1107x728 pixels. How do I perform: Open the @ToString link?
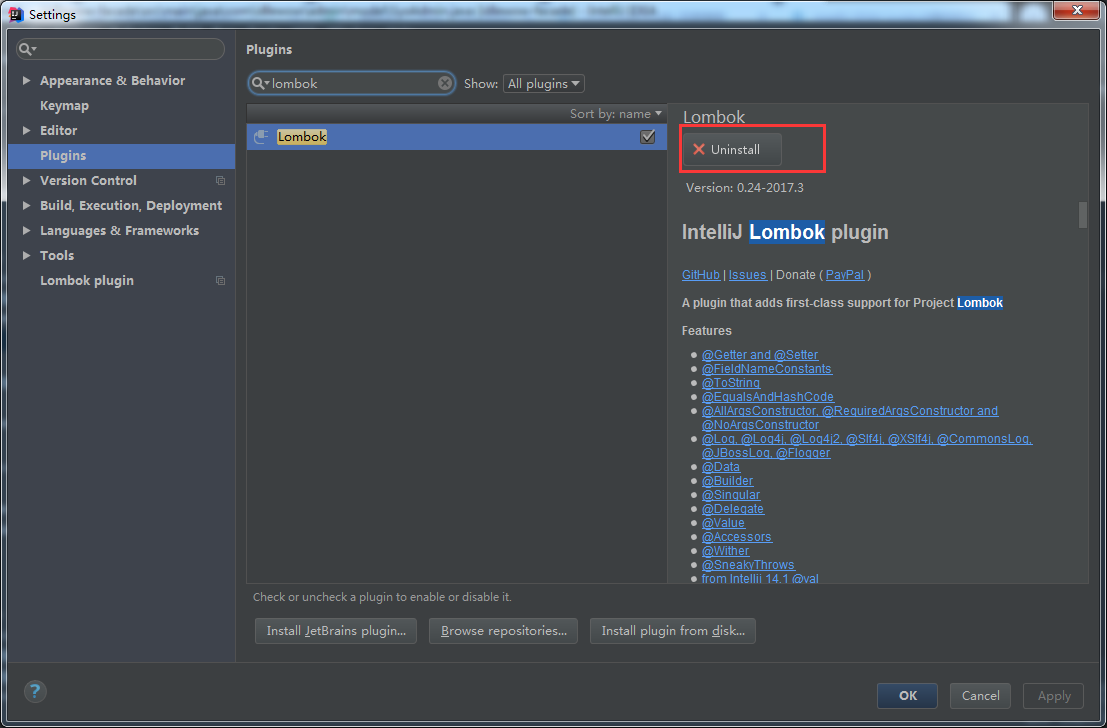click(731, 383)
